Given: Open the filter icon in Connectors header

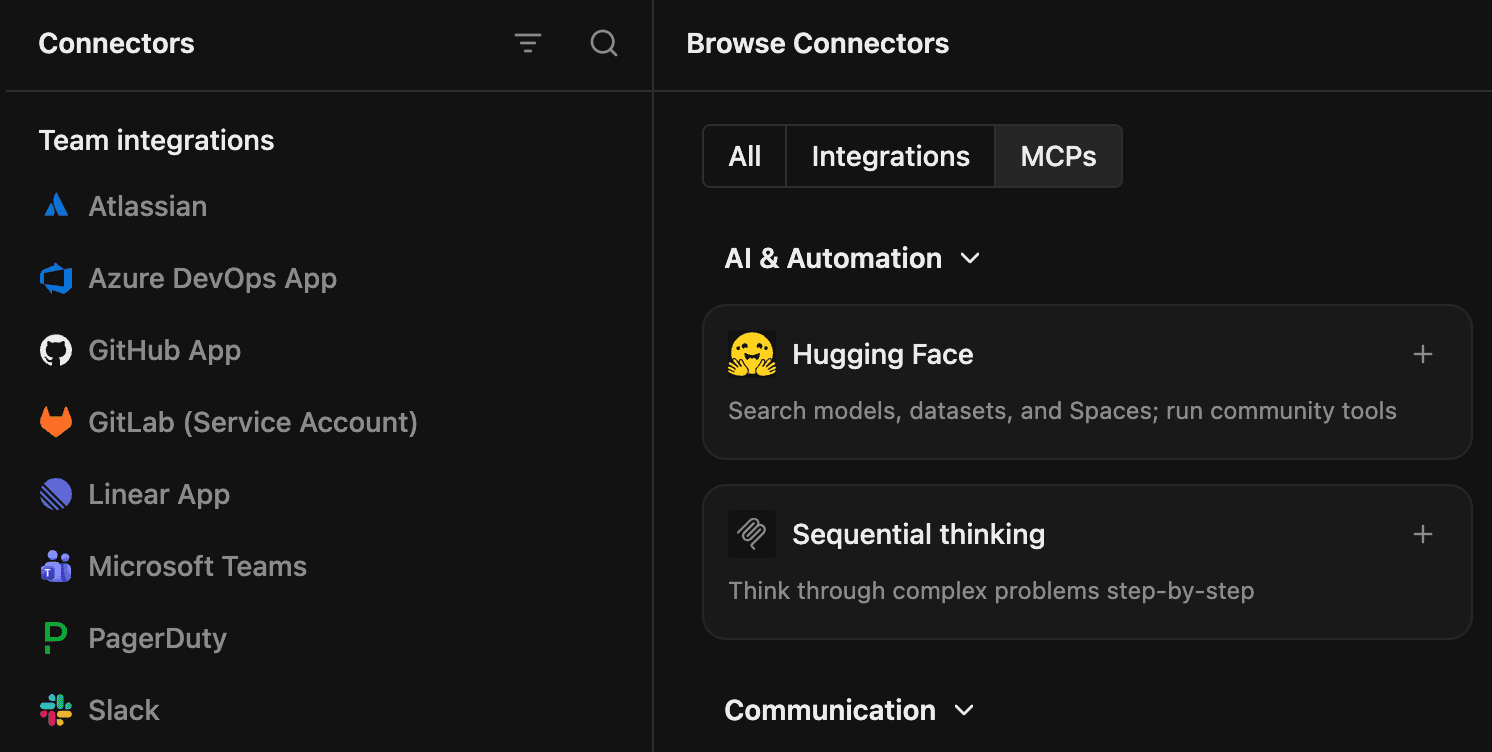Looking at the screenshot, I should tap(528, 43).
